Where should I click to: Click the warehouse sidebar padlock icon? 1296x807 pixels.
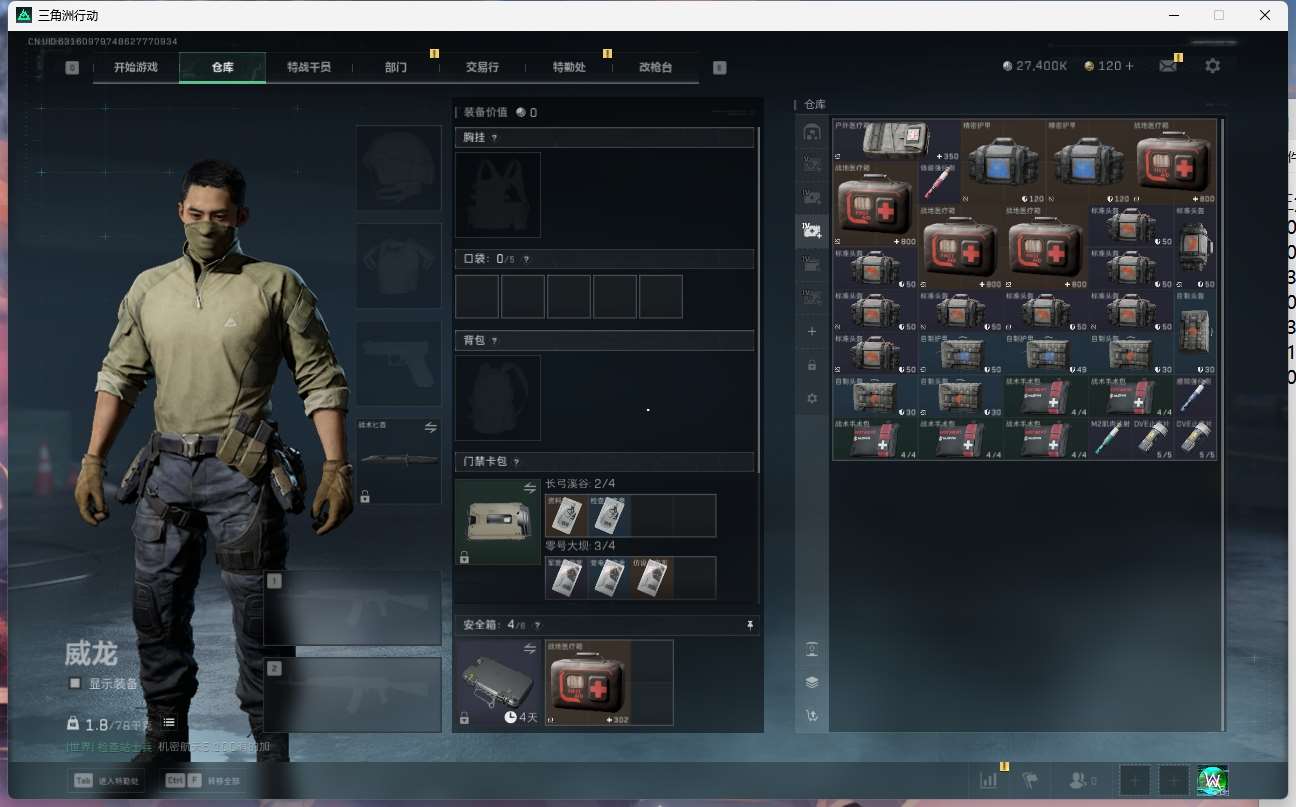click(x=812, y=365)
